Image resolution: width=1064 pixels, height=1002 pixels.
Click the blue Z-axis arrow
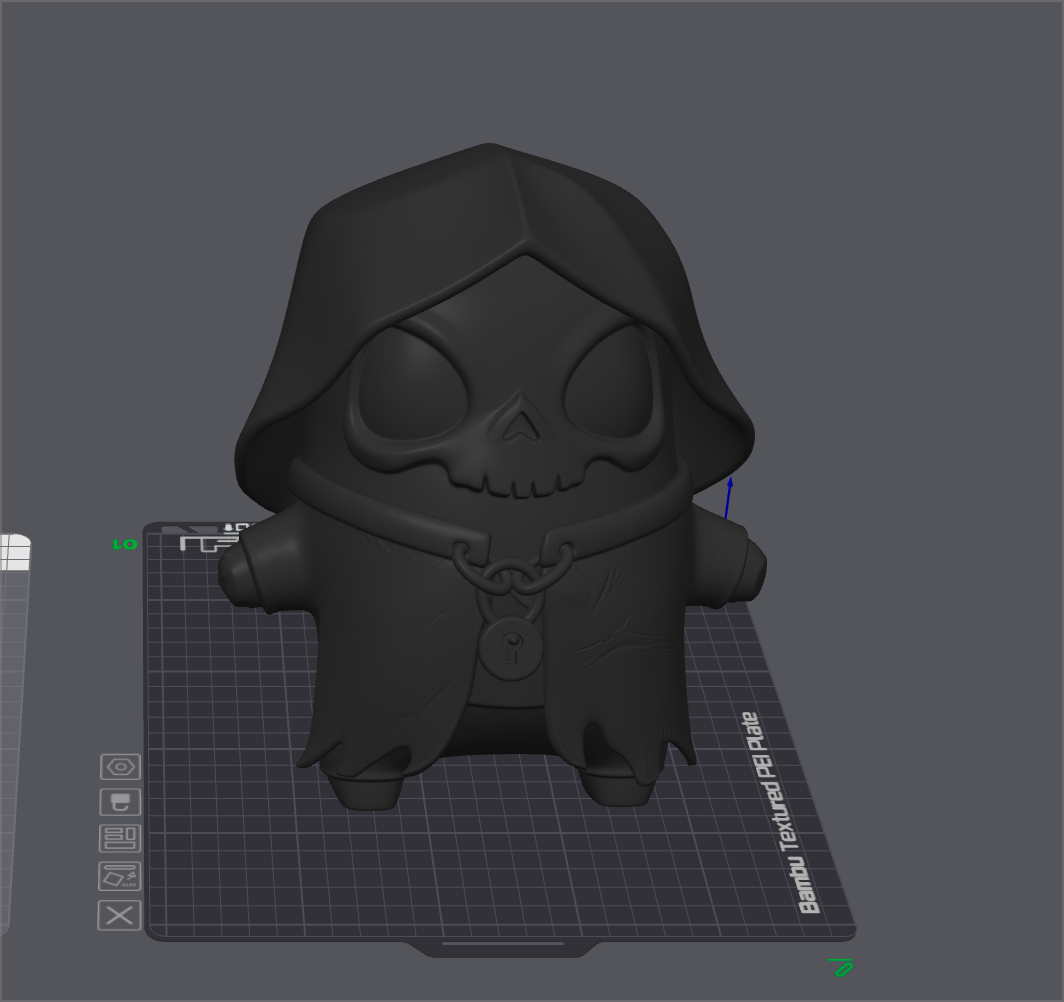(728, 498)
